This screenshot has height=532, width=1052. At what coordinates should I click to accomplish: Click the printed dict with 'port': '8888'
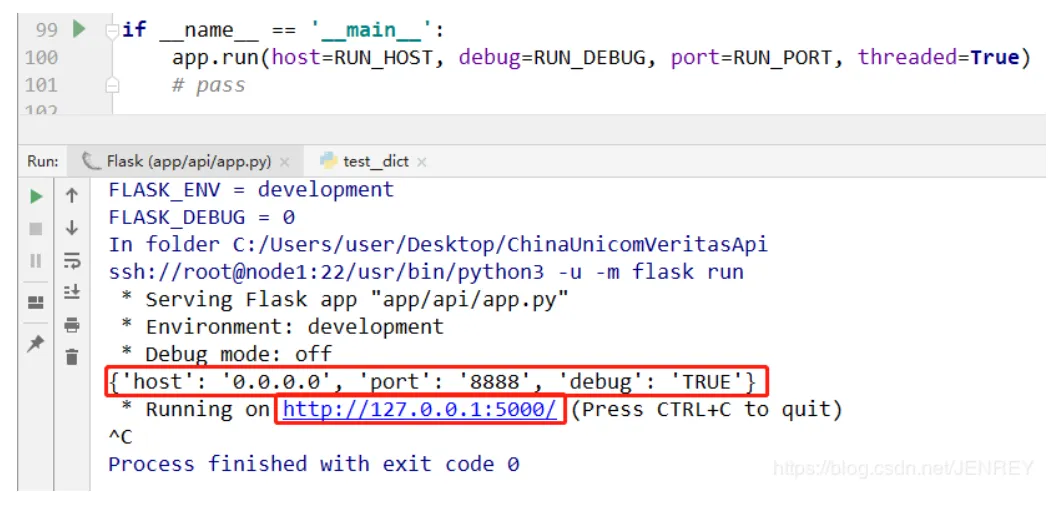tap(433, 382)
